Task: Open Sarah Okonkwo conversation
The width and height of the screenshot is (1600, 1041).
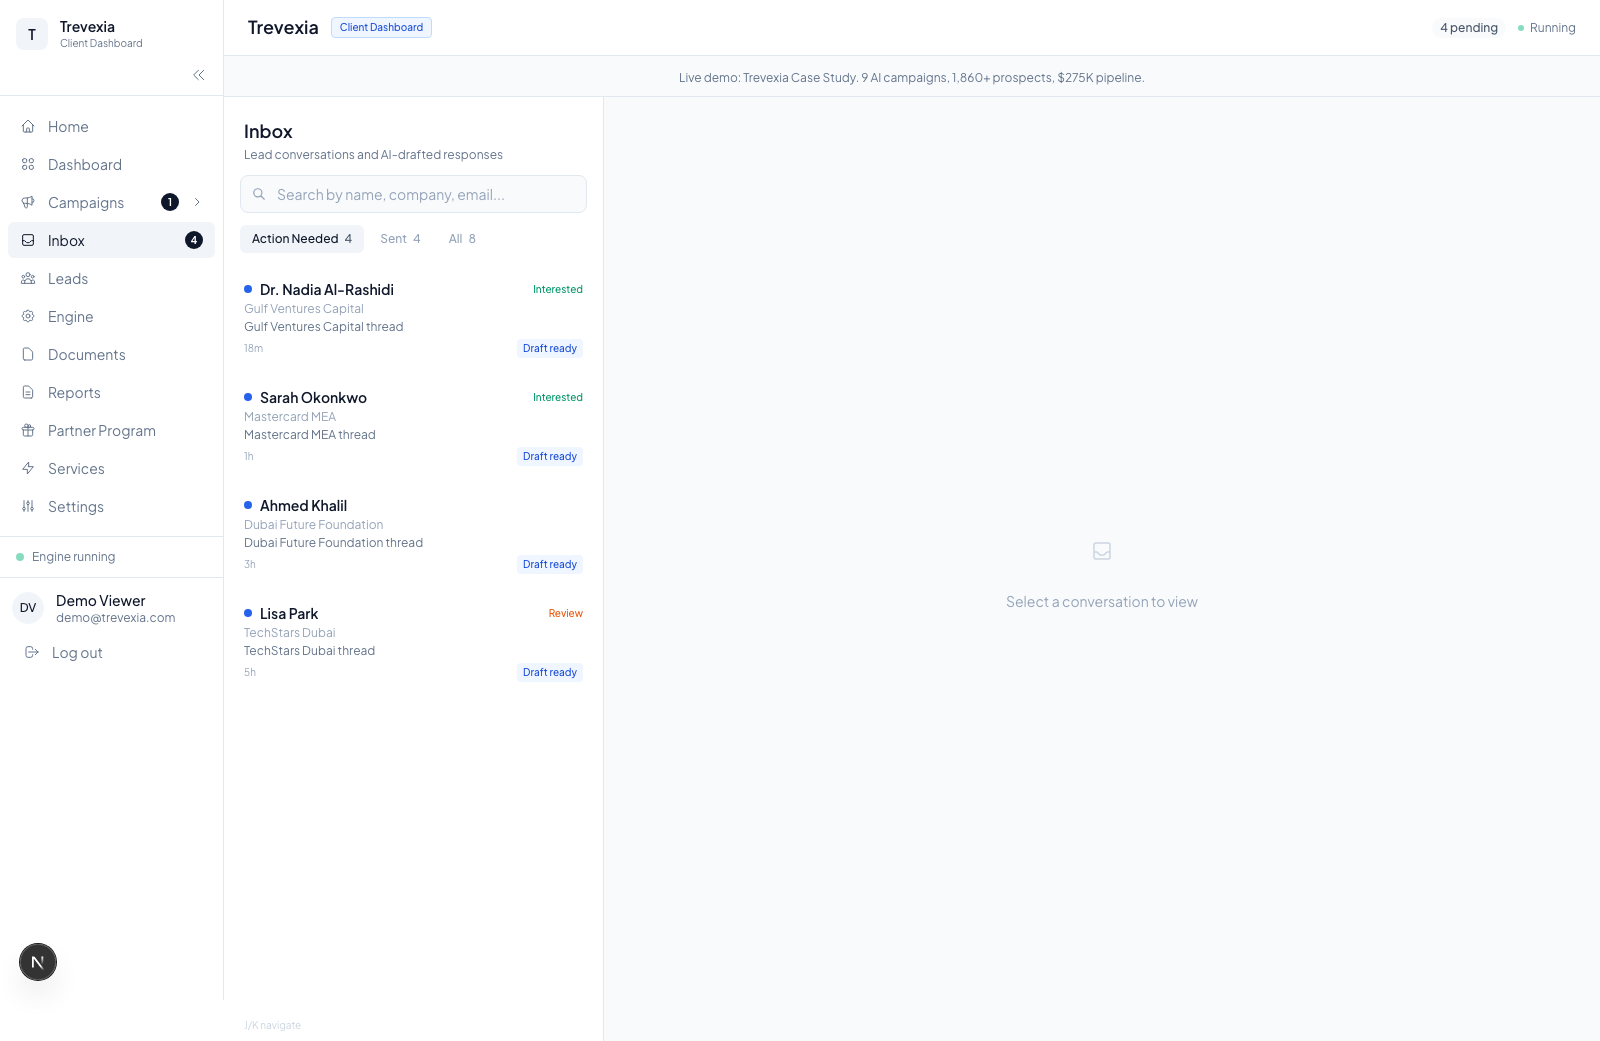Action: (x=413, y=427)
